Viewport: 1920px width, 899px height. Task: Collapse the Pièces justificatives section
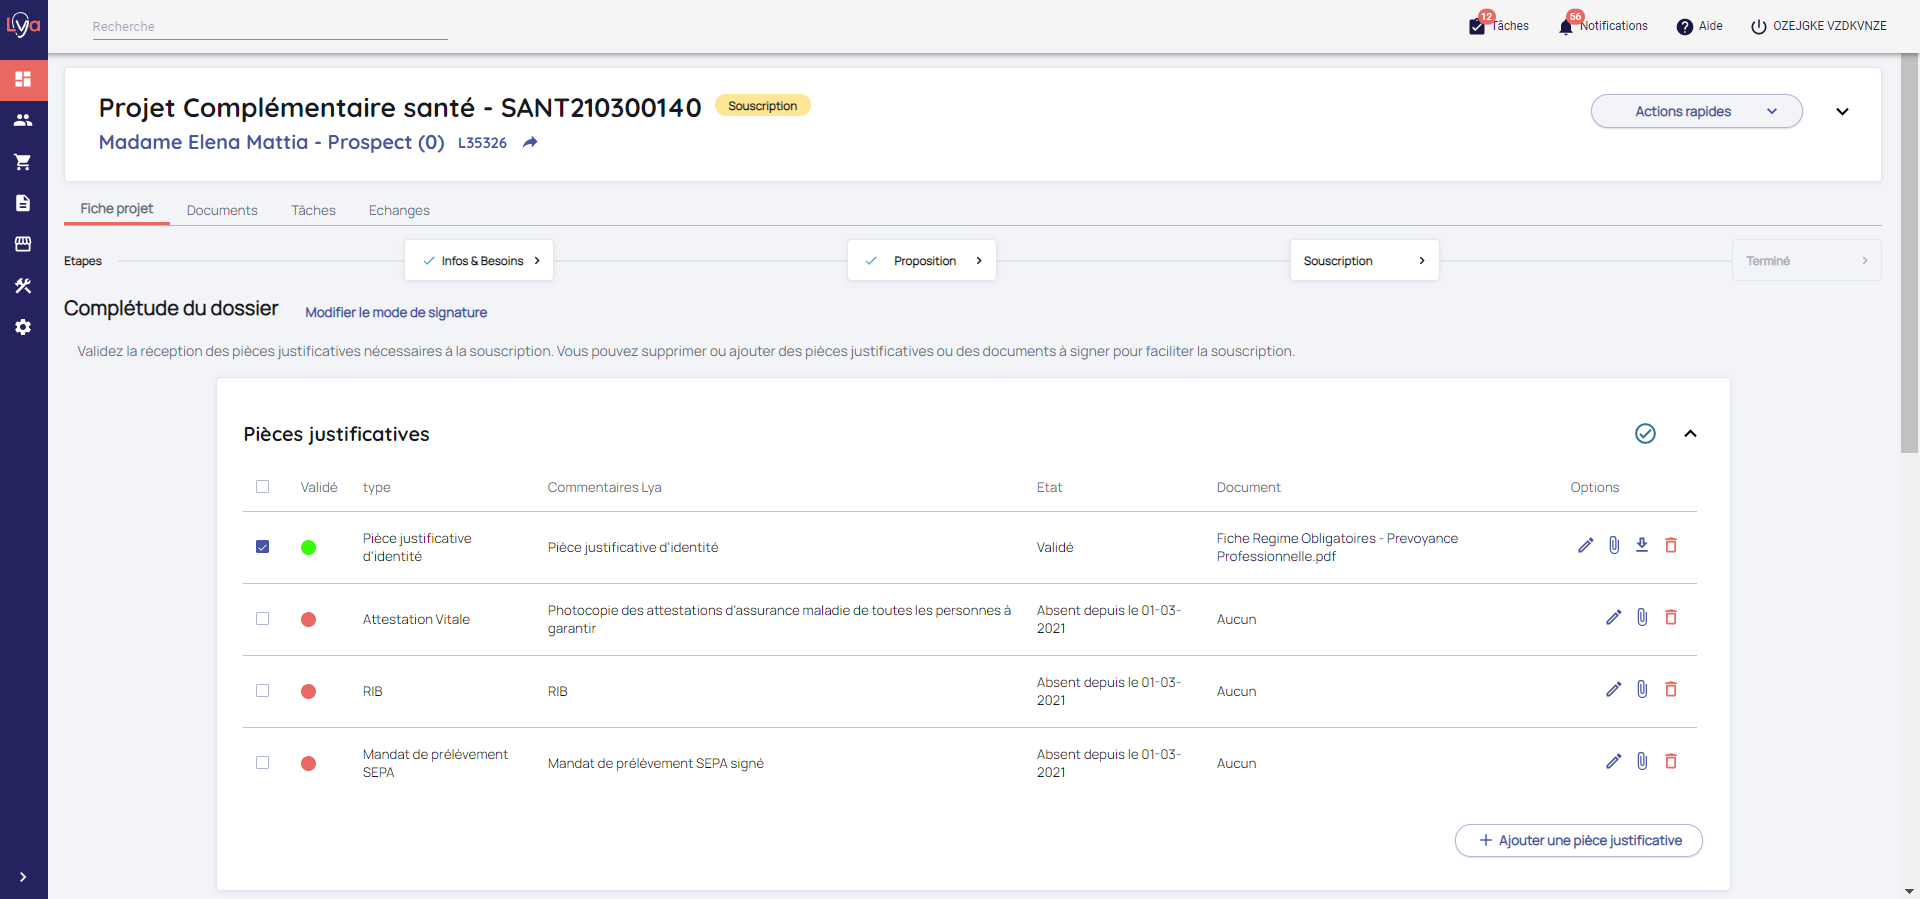point(1690,434)
